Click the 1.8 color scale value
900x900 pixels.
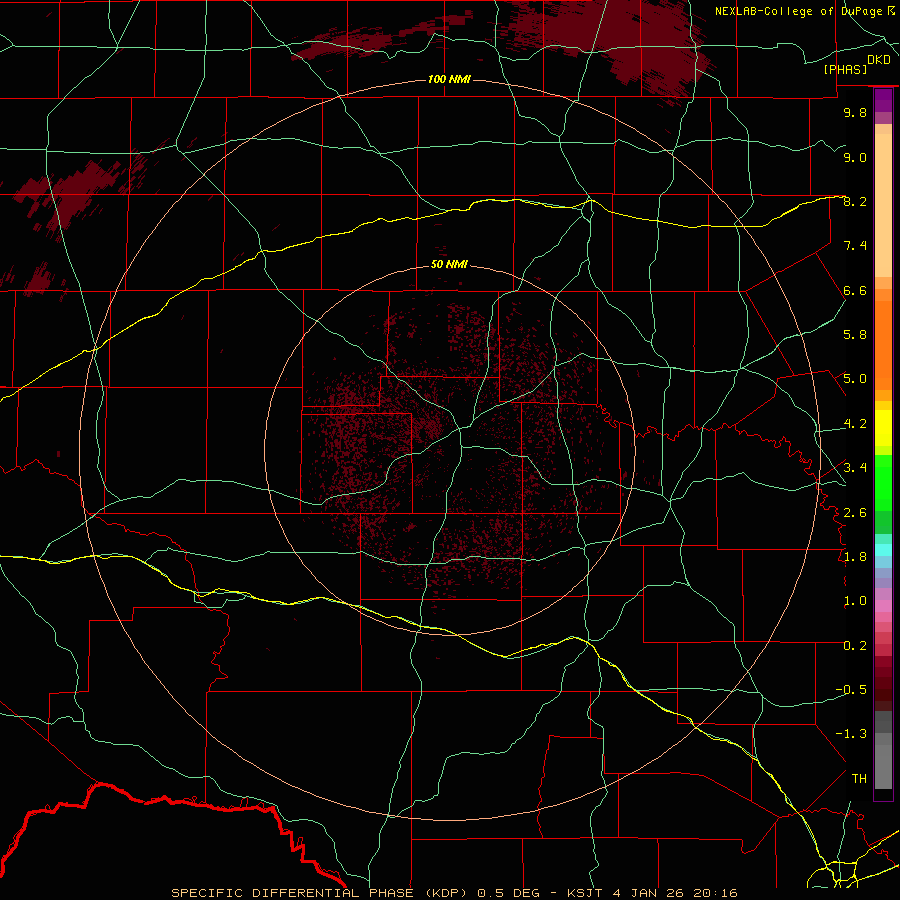coord(855,557)
